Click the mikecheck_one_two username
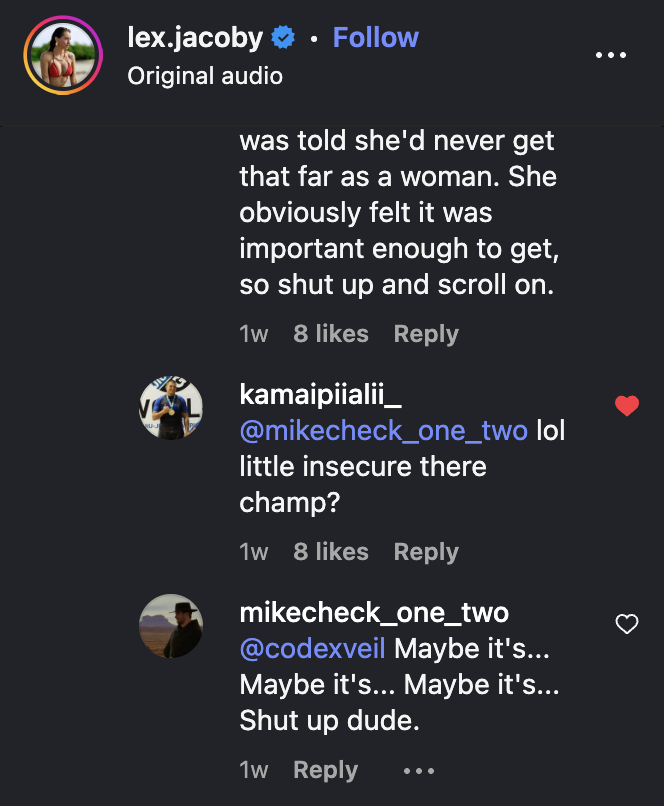Screen dimensions: 664x806 pyautogui.click(x=374, y=613)
